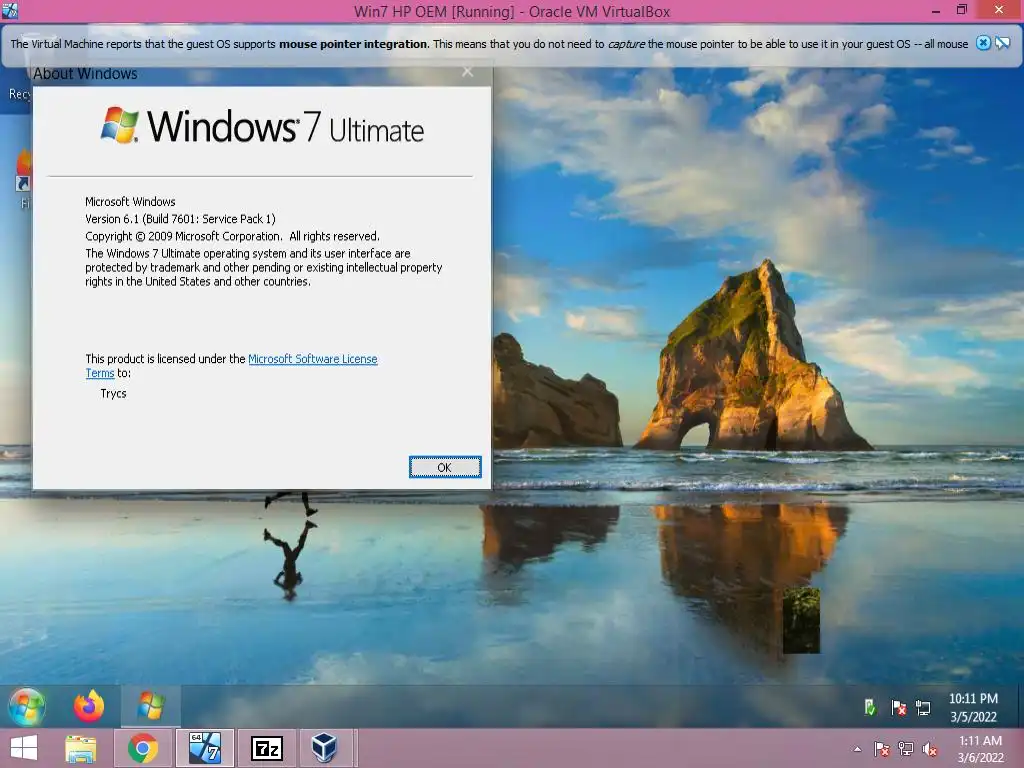The height and width of the screenshot is (768, 1024).
Task: Open host Action Center flag icon
Action: click(882, 749)
